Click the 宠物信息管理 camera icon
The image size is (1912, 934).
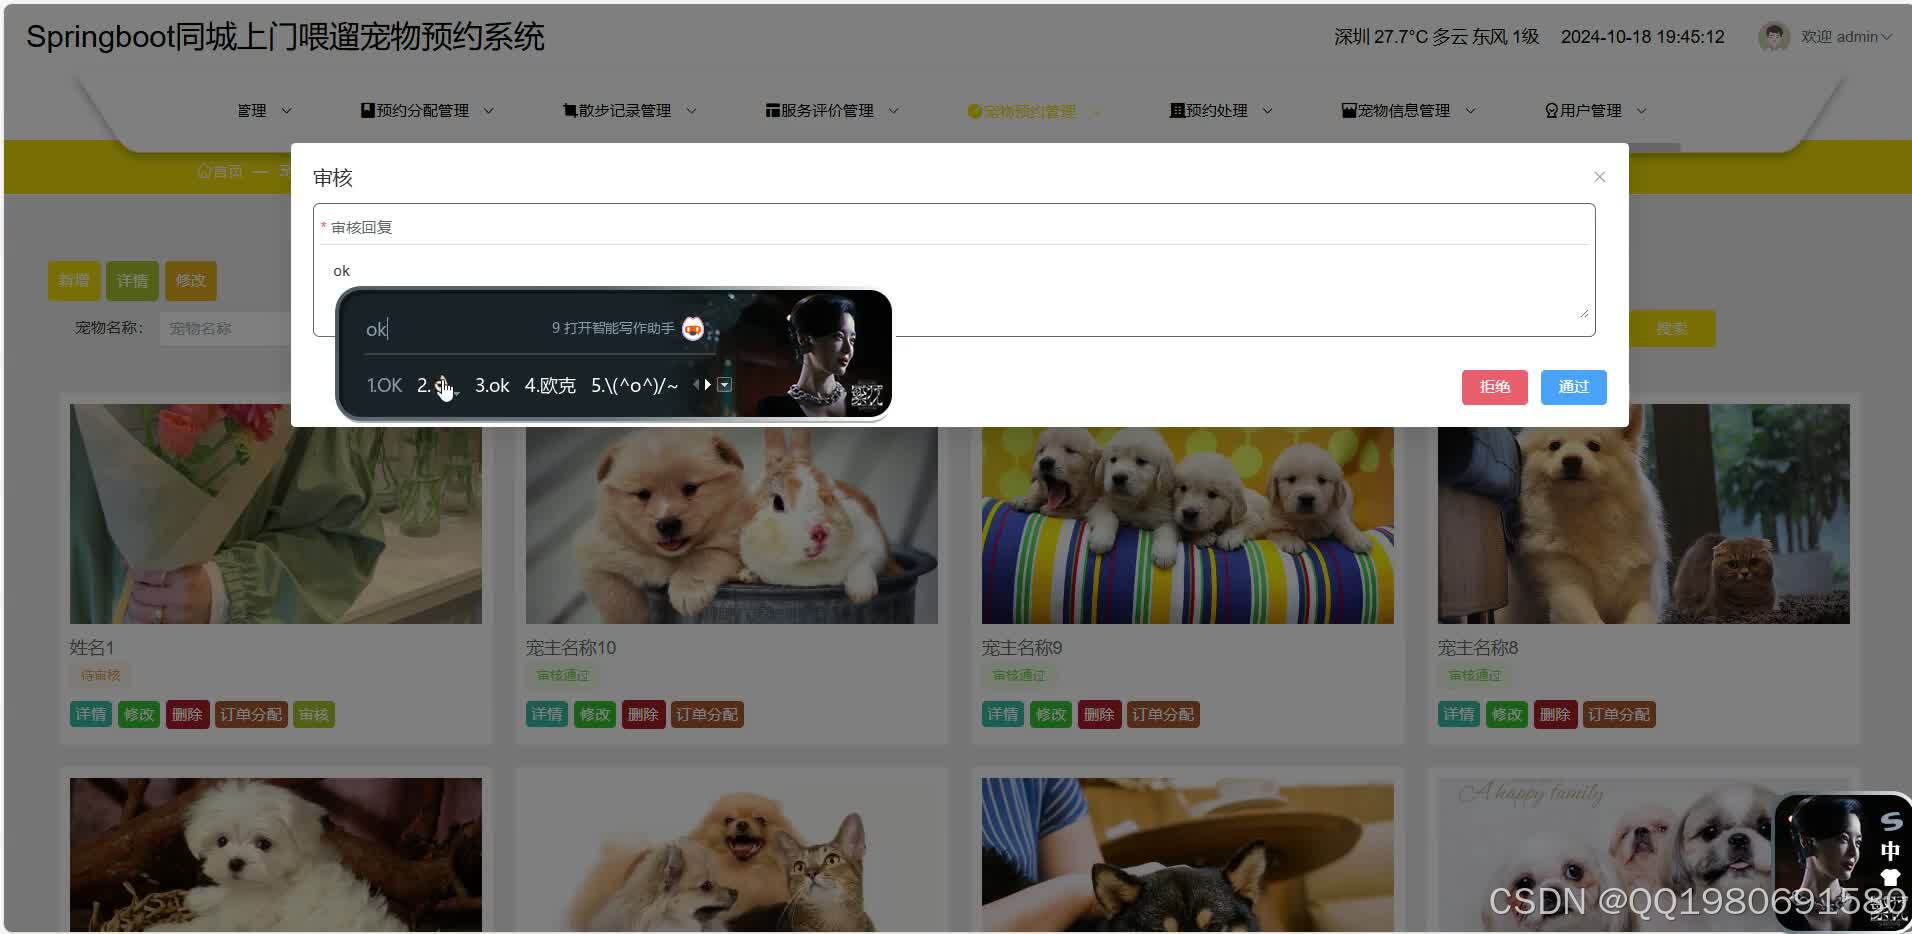point(1348,110)
